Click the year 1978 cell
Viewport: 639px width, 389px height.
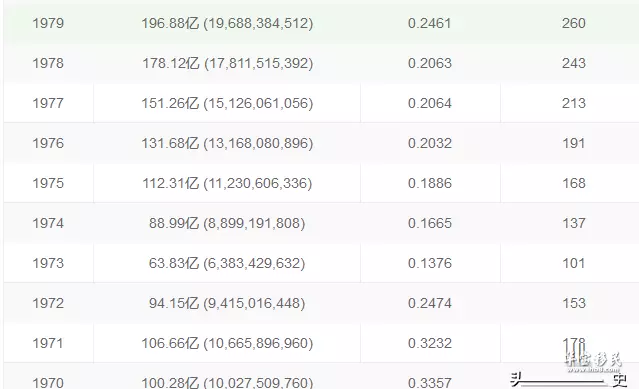(48, 63)
